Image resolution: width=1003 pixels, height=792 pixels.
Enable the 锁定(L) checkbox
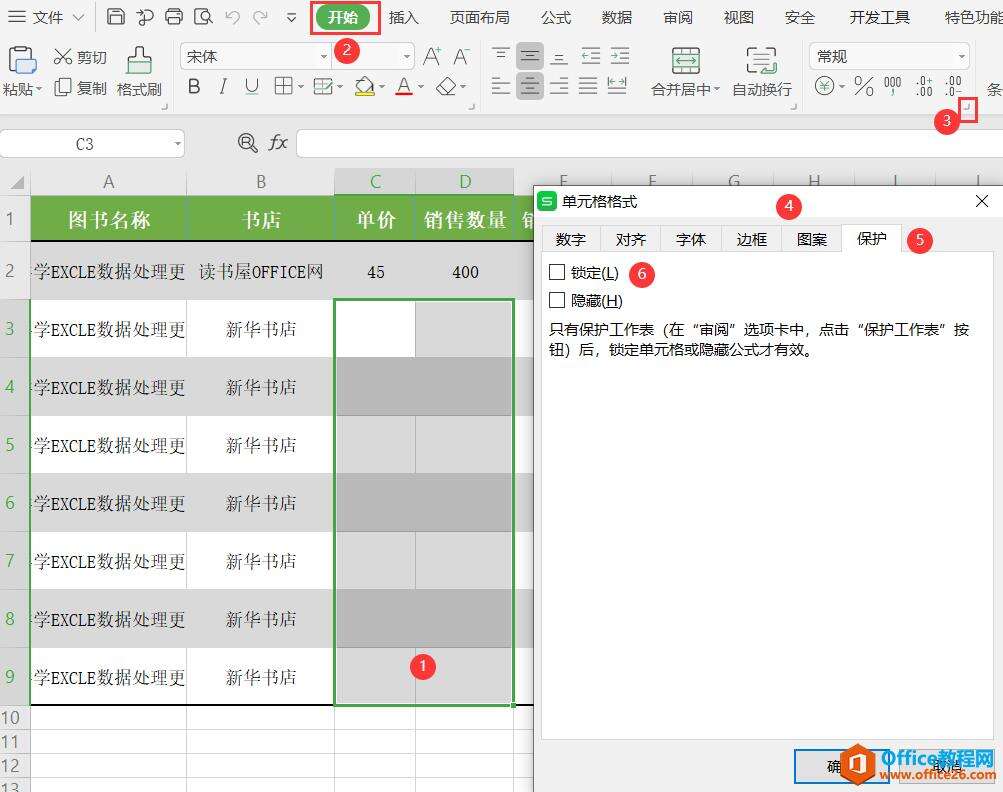click(557, 273)
